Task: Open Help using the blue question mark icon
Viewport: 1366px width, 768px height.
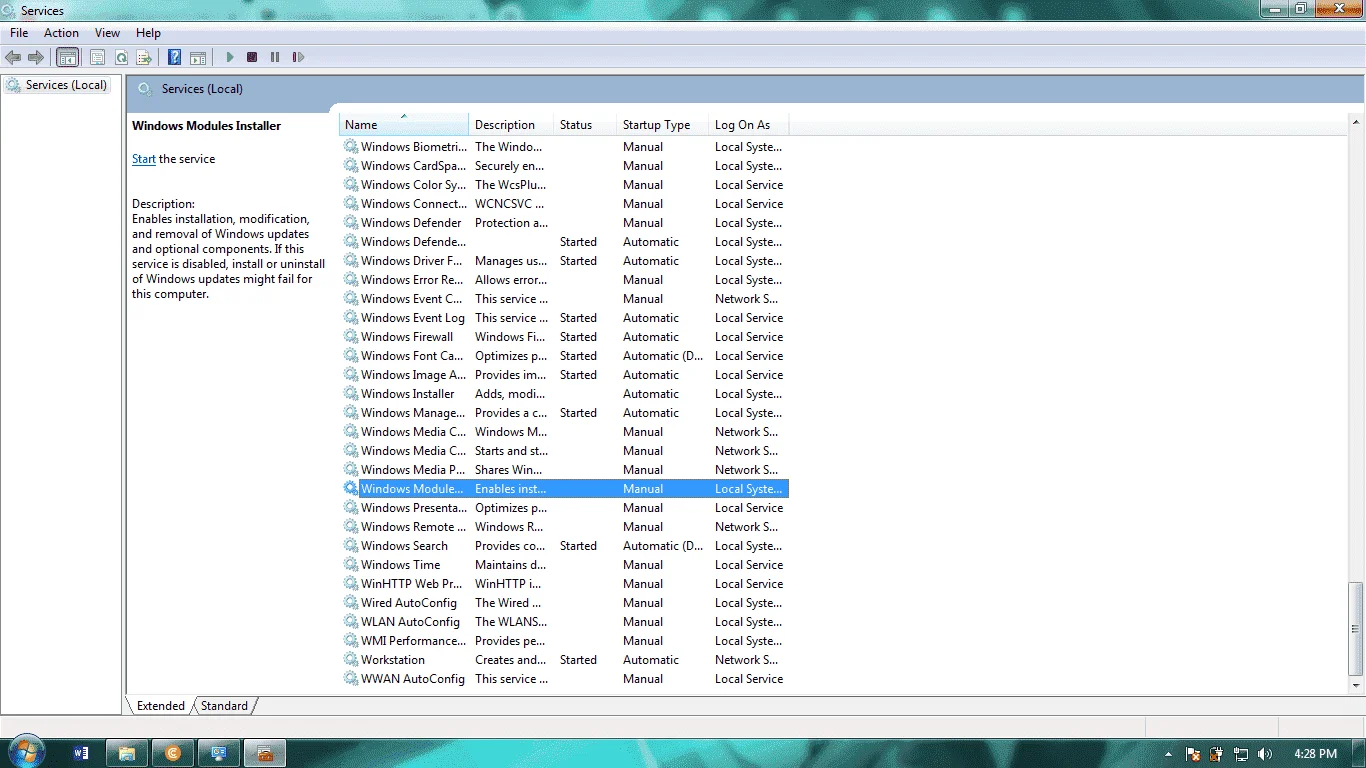Action: click(x=175, y=58)
